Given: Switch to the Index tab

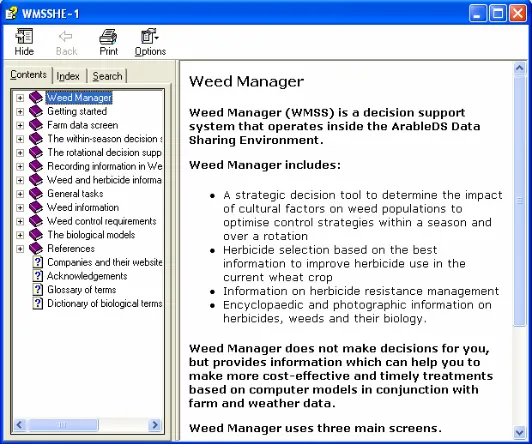Looking at the screenshot, I should (x=68, y=76).
